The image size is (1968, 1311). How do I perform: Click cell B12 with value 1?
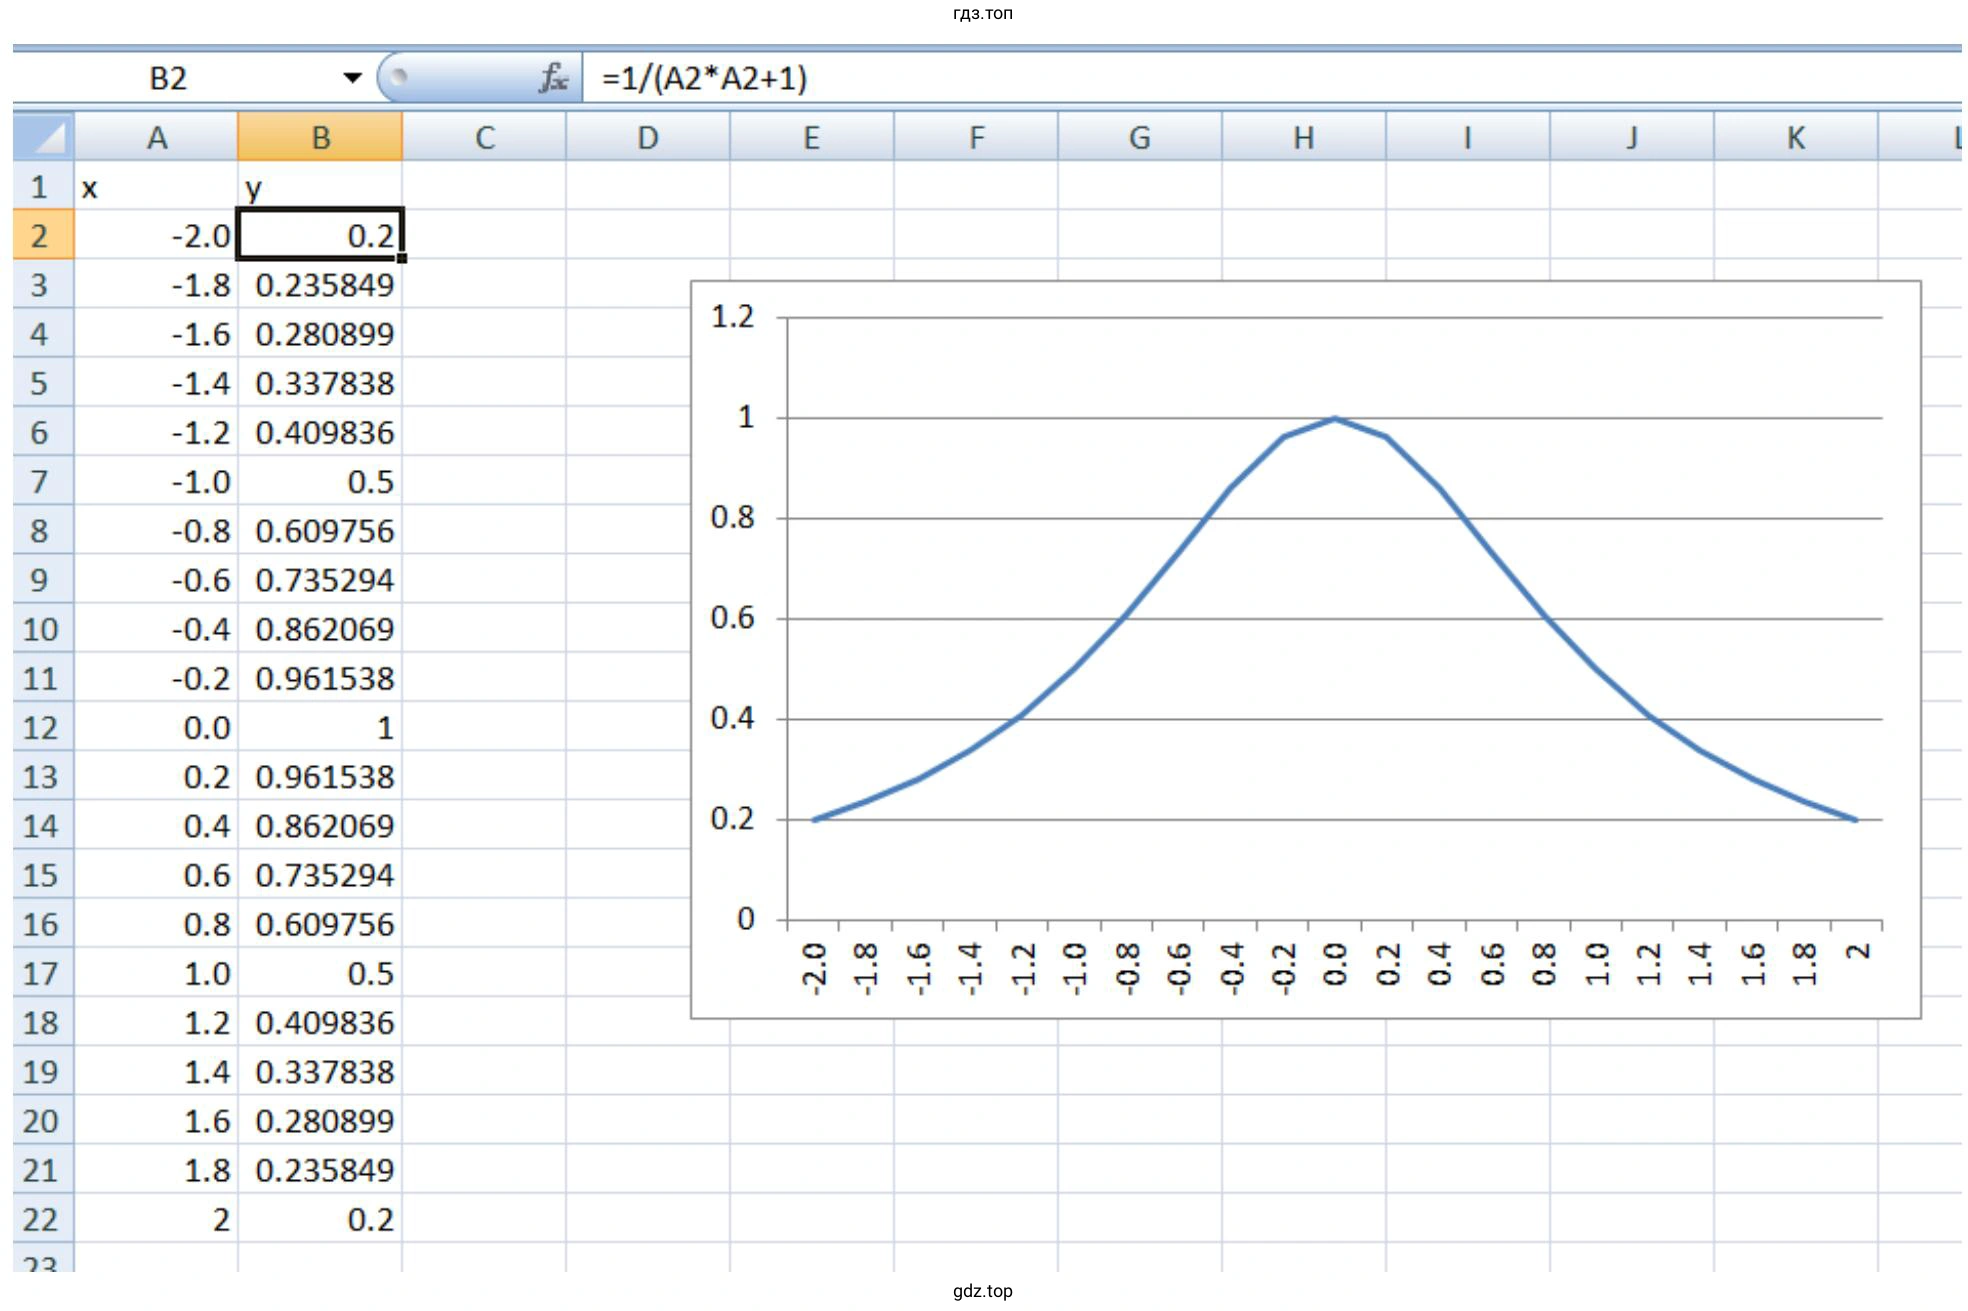click(x=320, y=727)
